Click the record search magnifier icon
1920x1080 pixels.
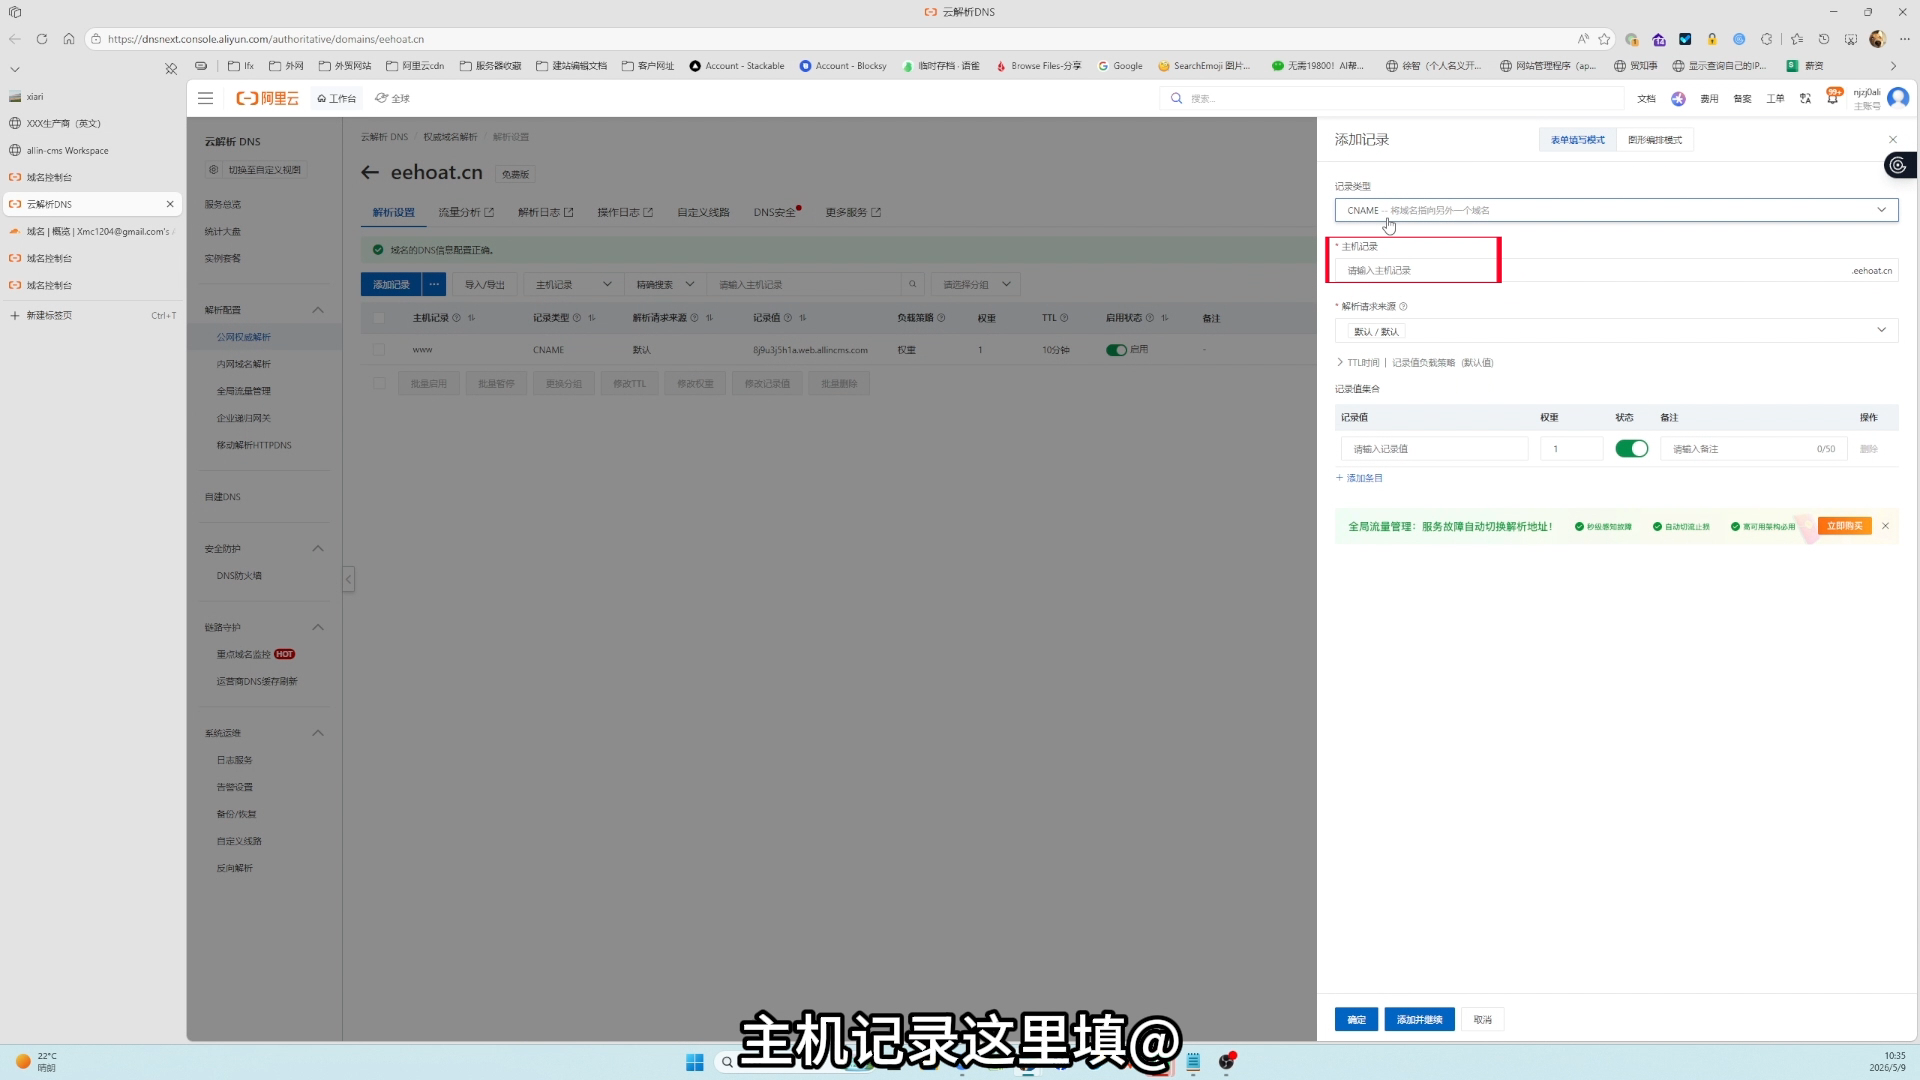click(912, 284)
